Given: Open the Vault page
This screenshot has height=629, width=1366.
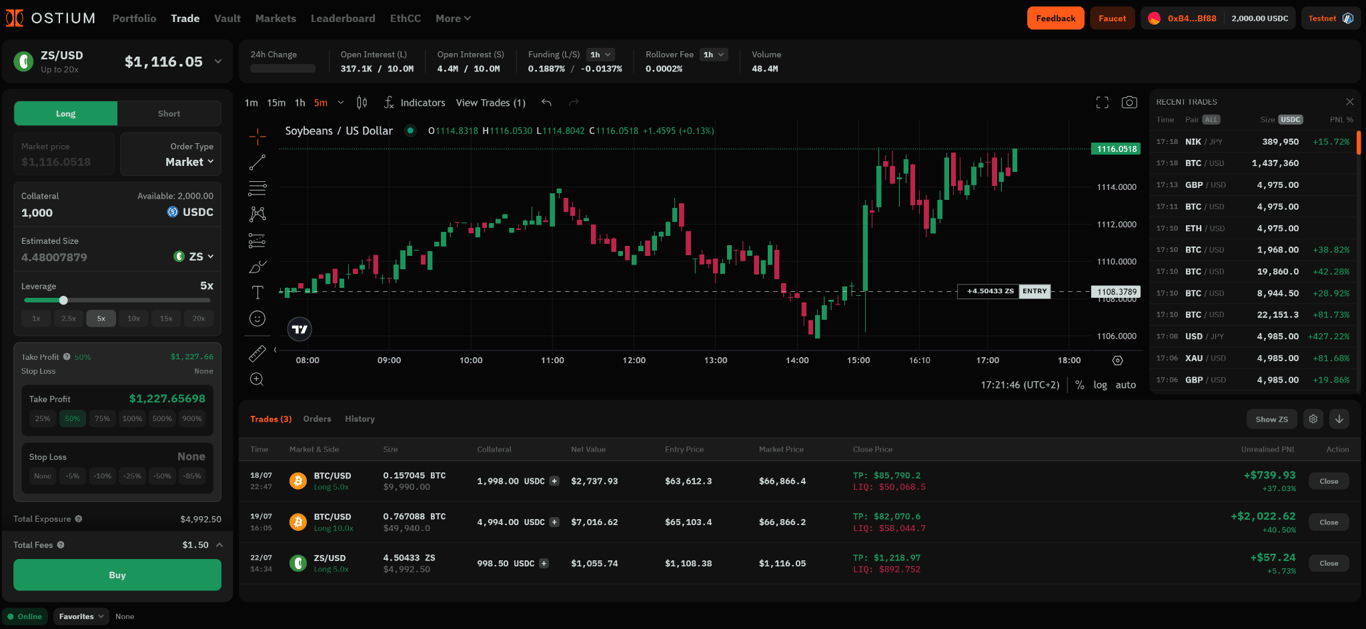Looking at the screenshot, I should pyautogui.click(x=227, y=18).
